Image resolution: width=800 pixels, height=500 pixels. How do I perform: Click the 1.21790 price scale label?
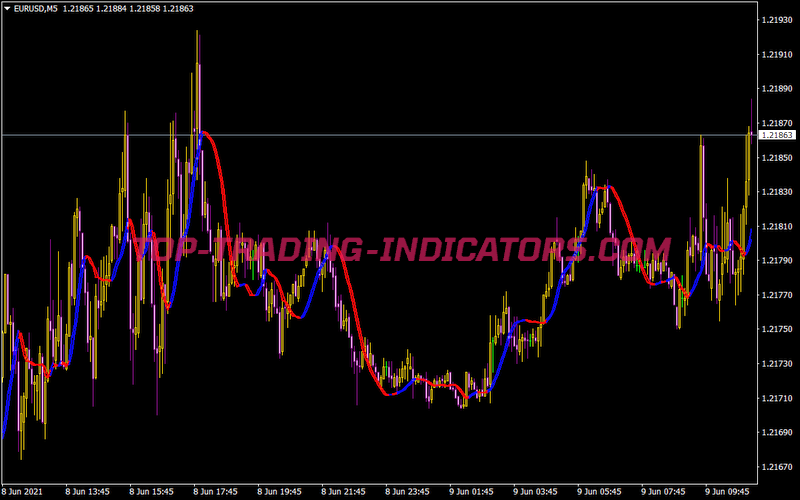777,261
